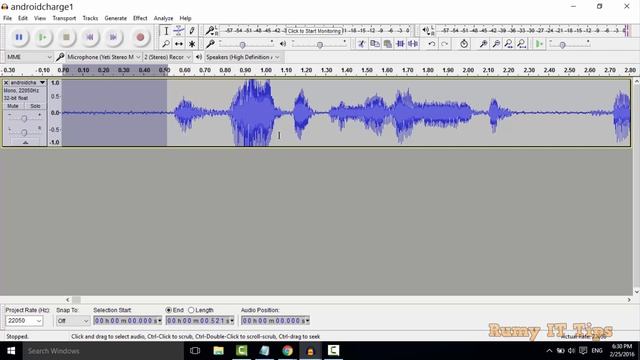Click the playback speed slider
This screenshot has height=360, width=640.
[x=562, y=44]
